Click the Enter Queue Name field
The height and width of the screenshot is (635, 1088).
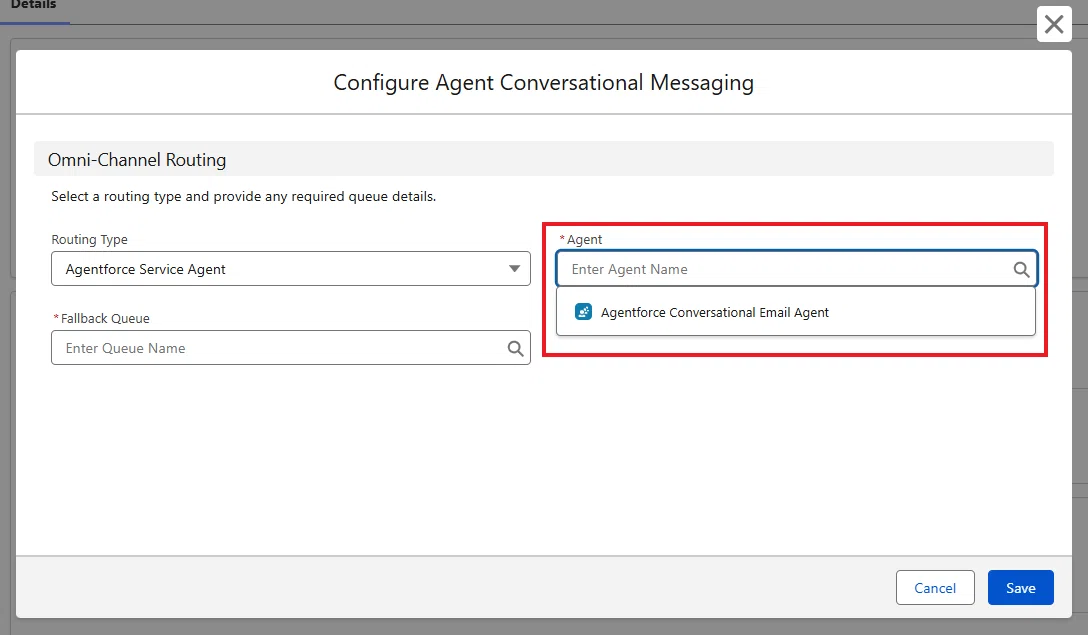tap(291, 348)
